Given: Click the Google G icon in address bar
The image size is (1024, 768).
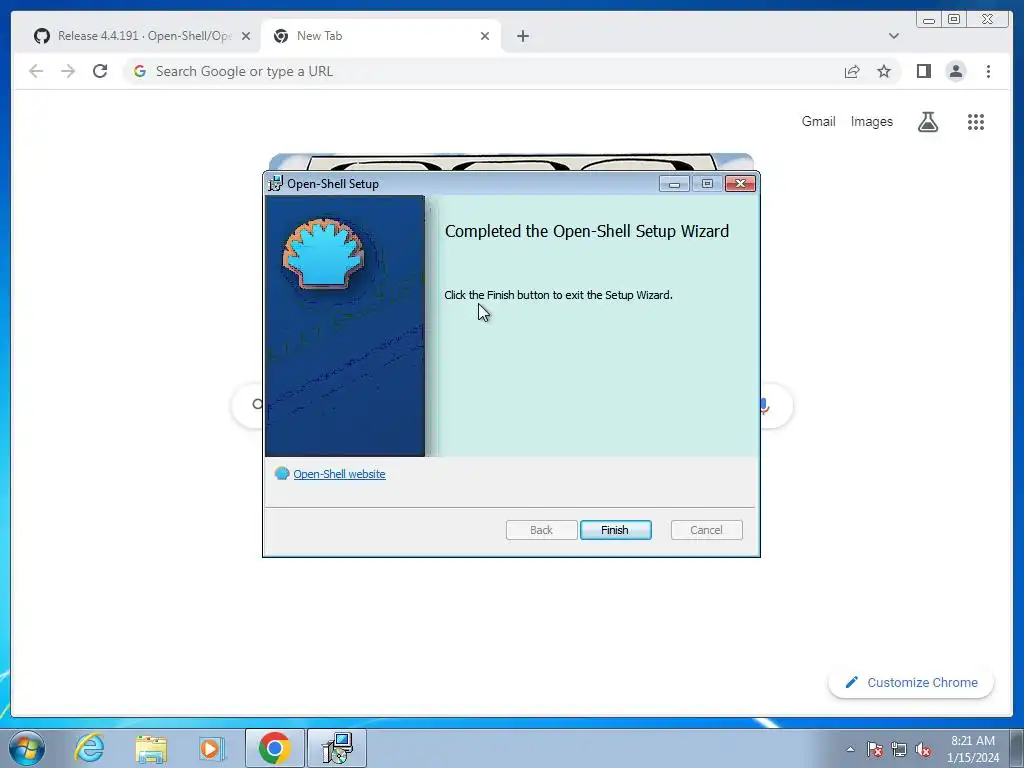Looking at the screenshot, I should pos(140,71).
